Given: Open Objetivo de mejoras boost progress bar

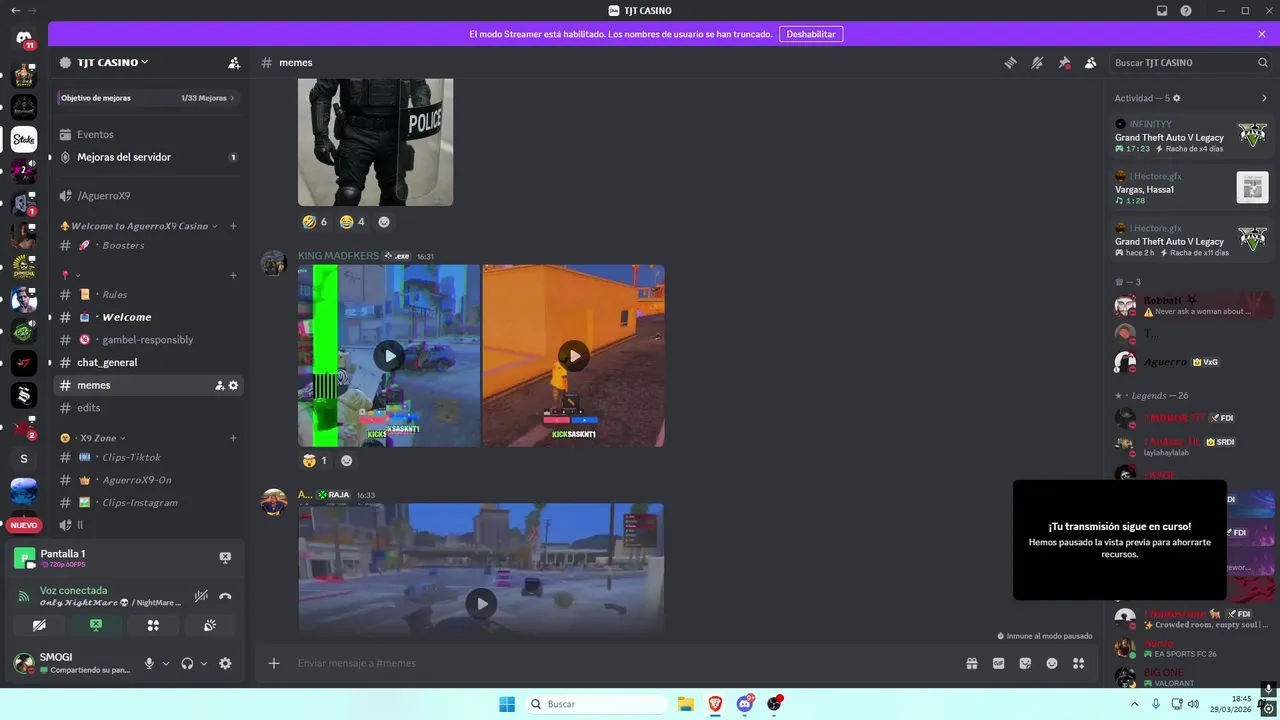Looking at the screenshot, I should tap(148, 98).
